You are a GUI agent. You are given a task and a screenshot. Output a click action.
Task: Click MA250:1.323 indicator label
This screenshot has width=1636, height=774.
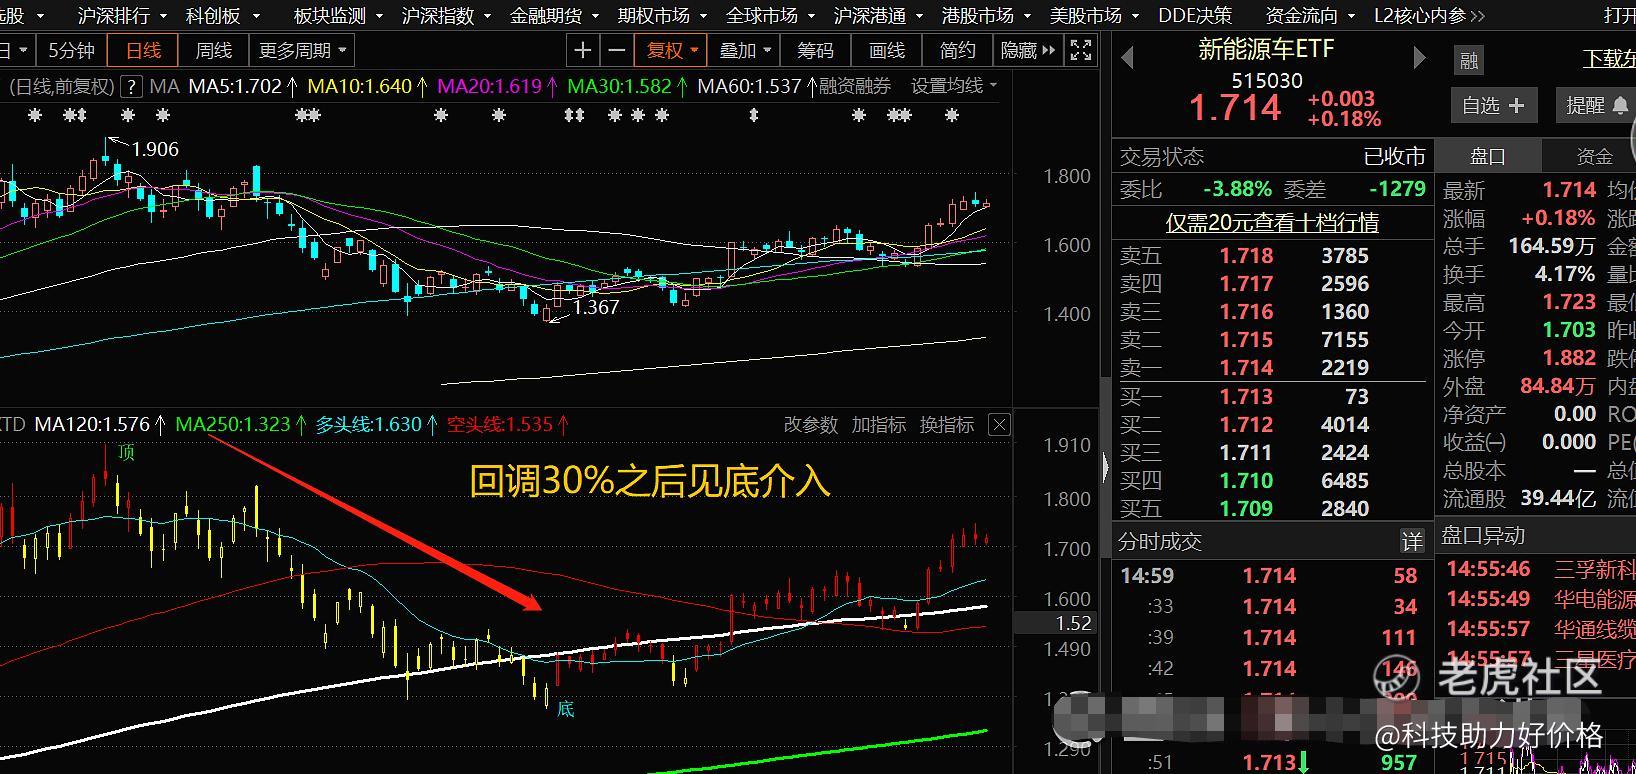pos(232,425)
